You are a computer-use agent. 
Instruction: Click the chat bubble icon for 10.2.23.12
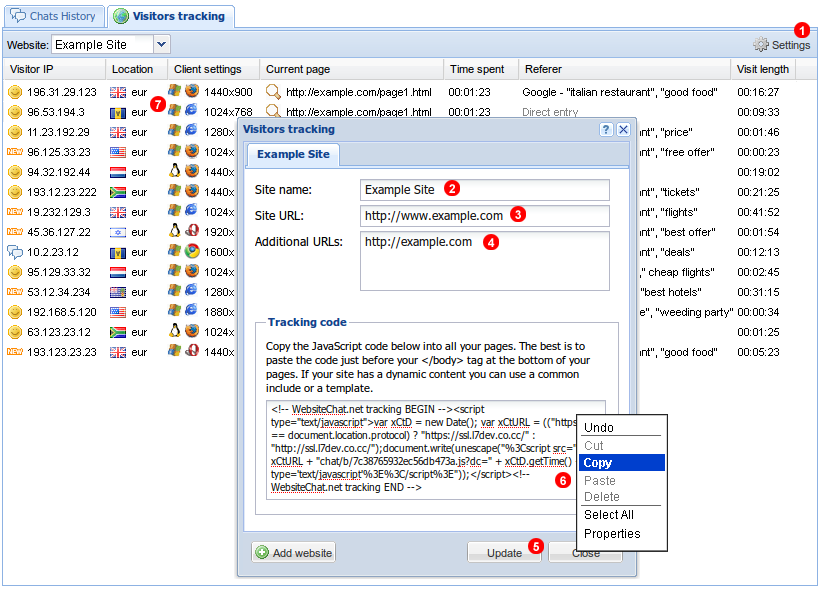[x=15, y=252]
